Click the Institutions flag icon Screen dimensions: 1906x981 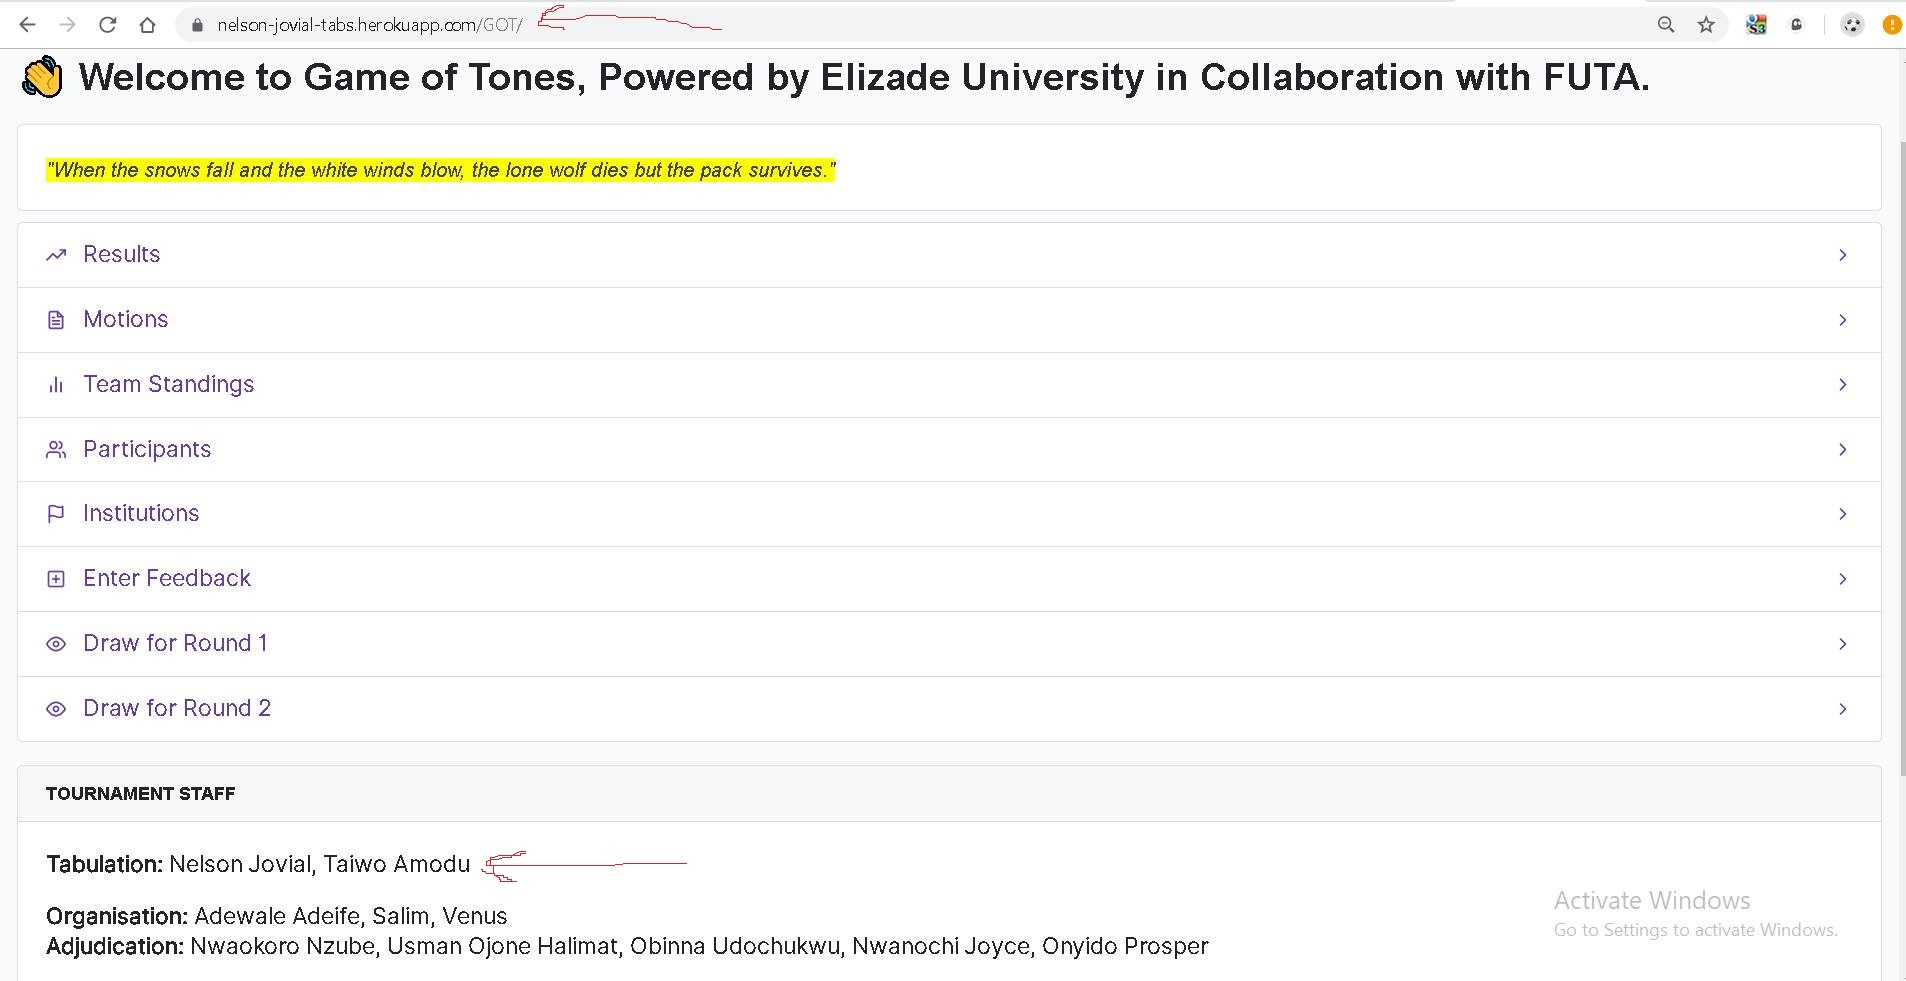click(56, 514)
